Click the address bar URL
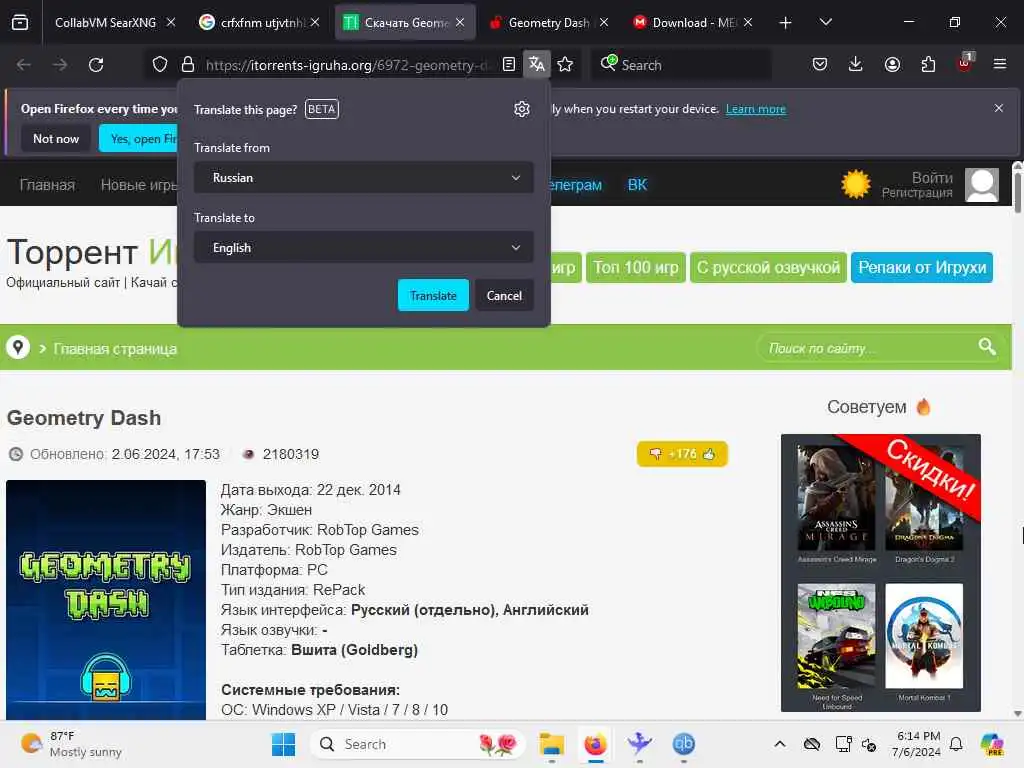Viewport: 1024px width, 768px height. pyautogui.click(x=347, y=65)
